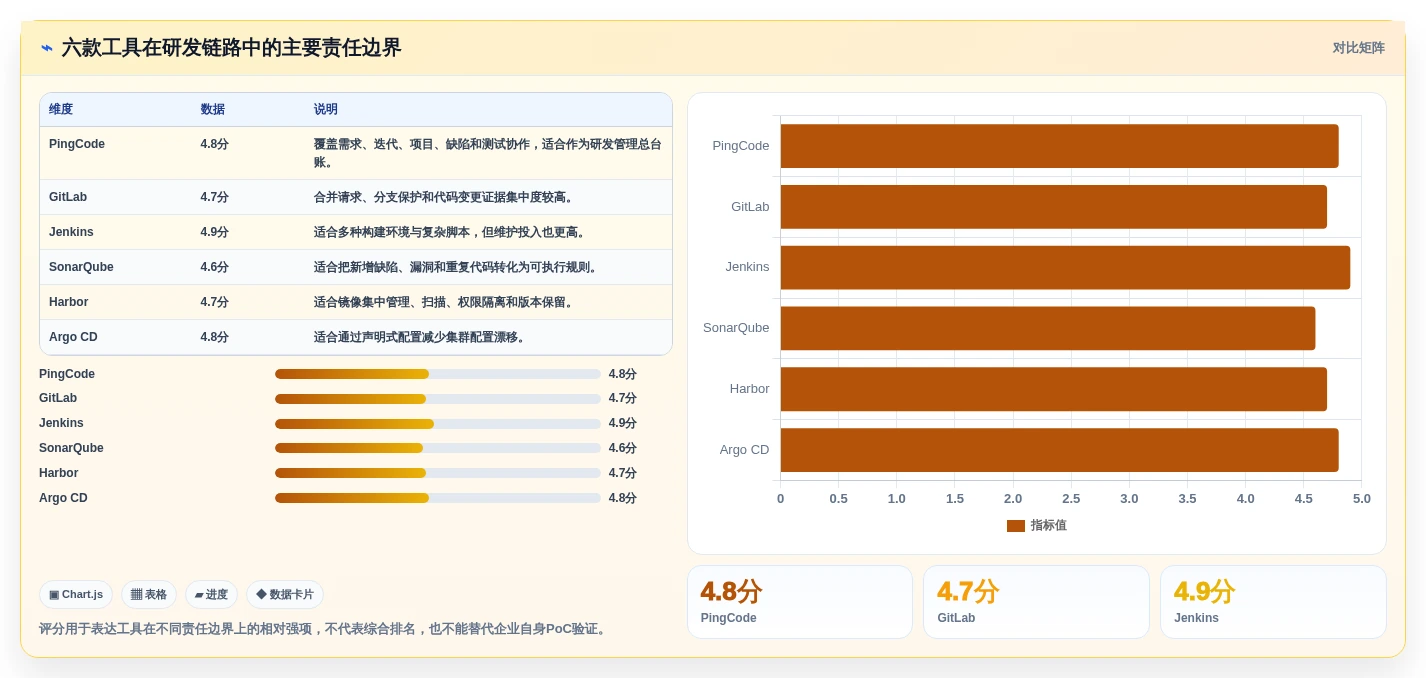This screenshot has height=678, width=1426.
Task: Click the SonarQube bar in the chart
Action: click(1048, 328)
